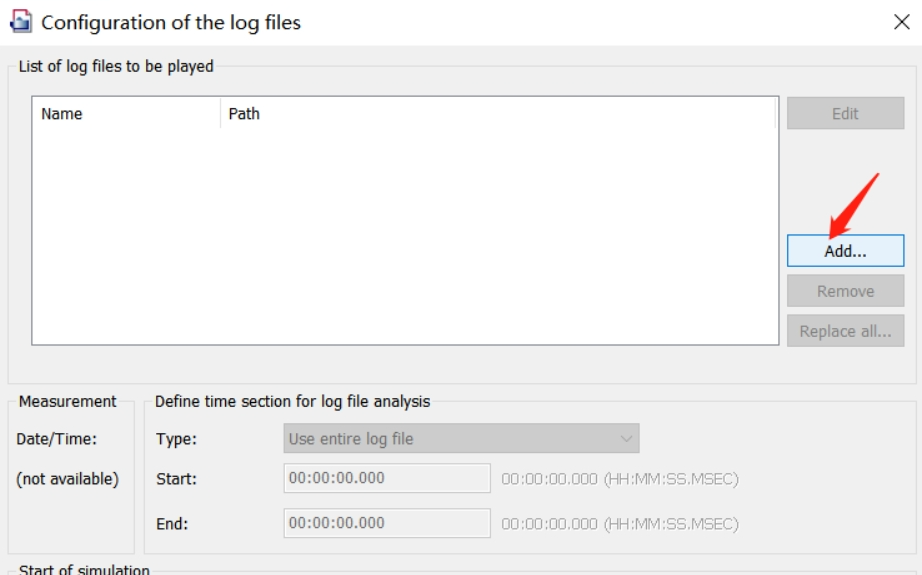The image size is (922, 575).
Task: Close the log files configuration dialog
Action: (x=901, y=22)
